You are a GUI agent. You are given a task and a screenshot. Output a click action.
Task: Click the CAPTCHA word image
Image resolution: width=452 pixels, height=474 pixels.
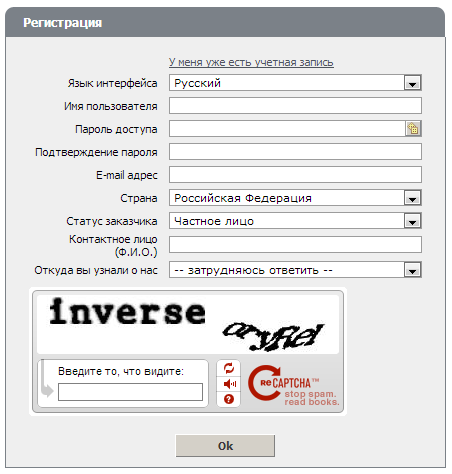[188, 324]
